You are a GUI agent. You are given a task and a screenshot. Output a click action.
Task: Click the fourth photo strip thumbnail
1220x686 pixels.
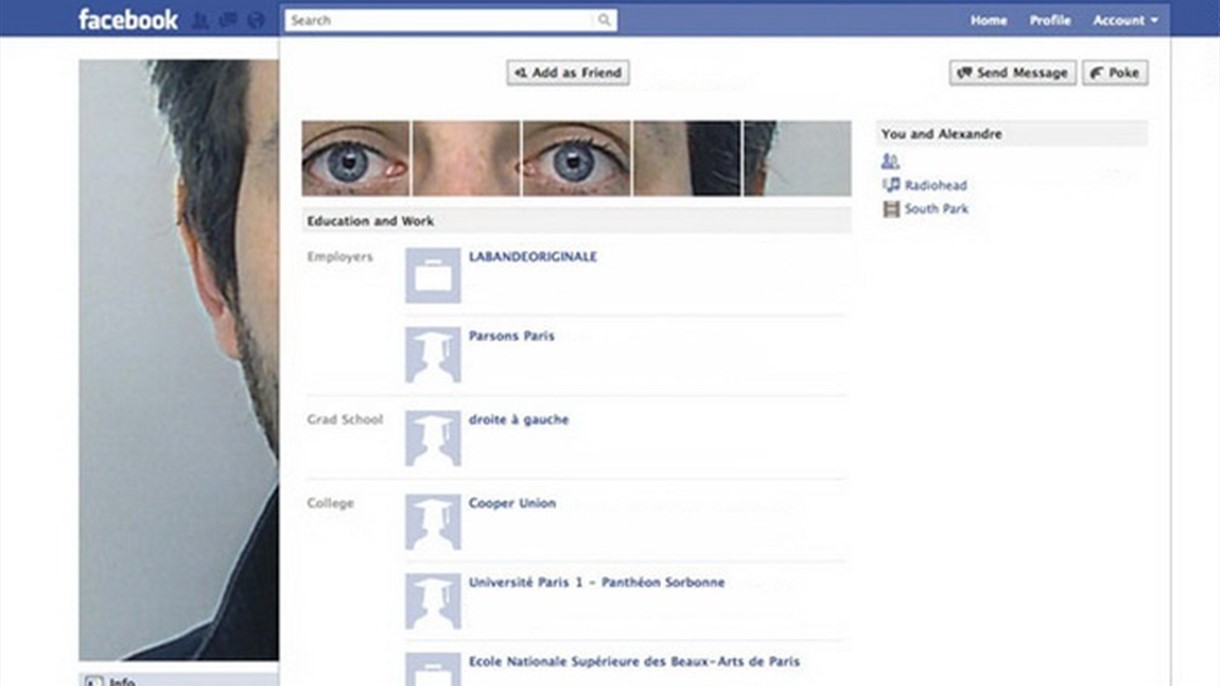686,158
